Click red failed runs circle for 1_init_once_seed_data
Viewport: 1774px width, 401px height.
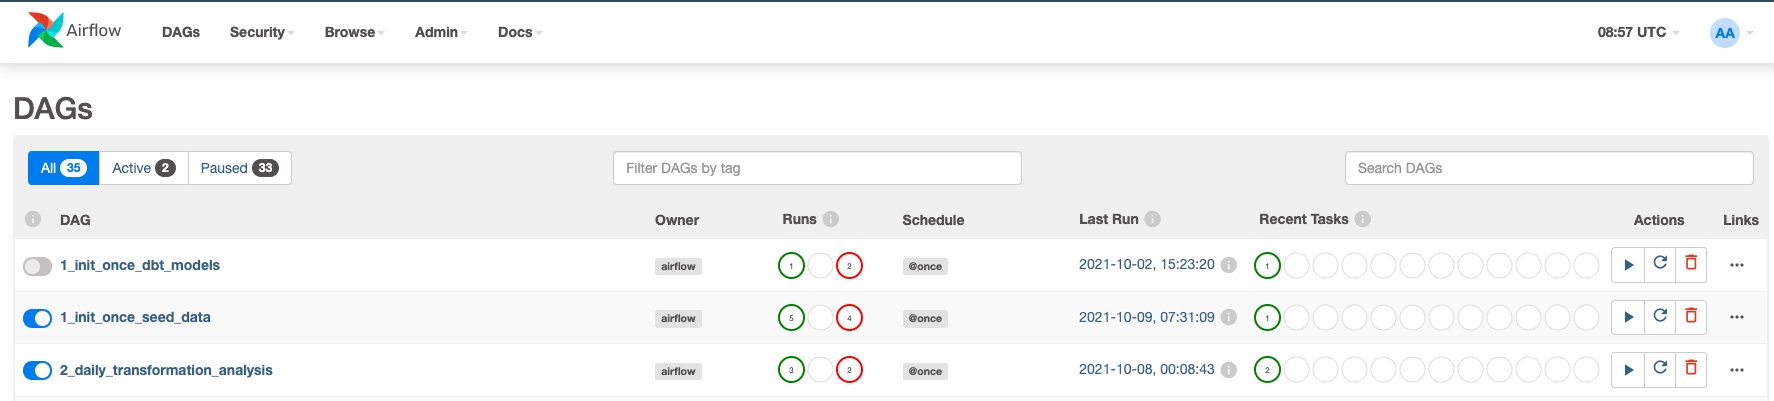click(x=849, y=318)
